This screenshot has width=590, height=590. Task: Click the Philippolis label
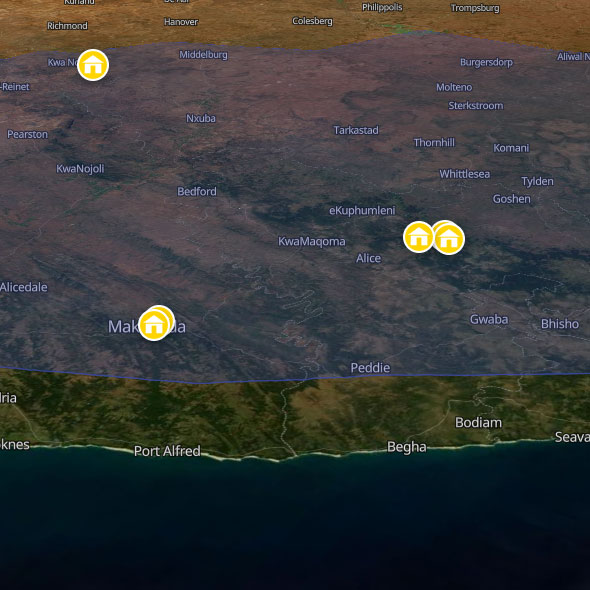(382, 8)
